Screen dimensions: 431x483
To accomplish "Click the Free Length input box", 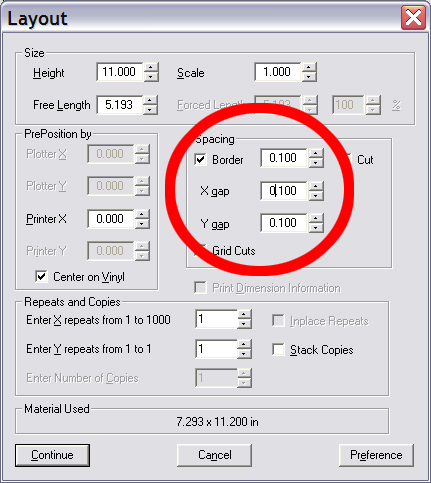I will [120, 105].
